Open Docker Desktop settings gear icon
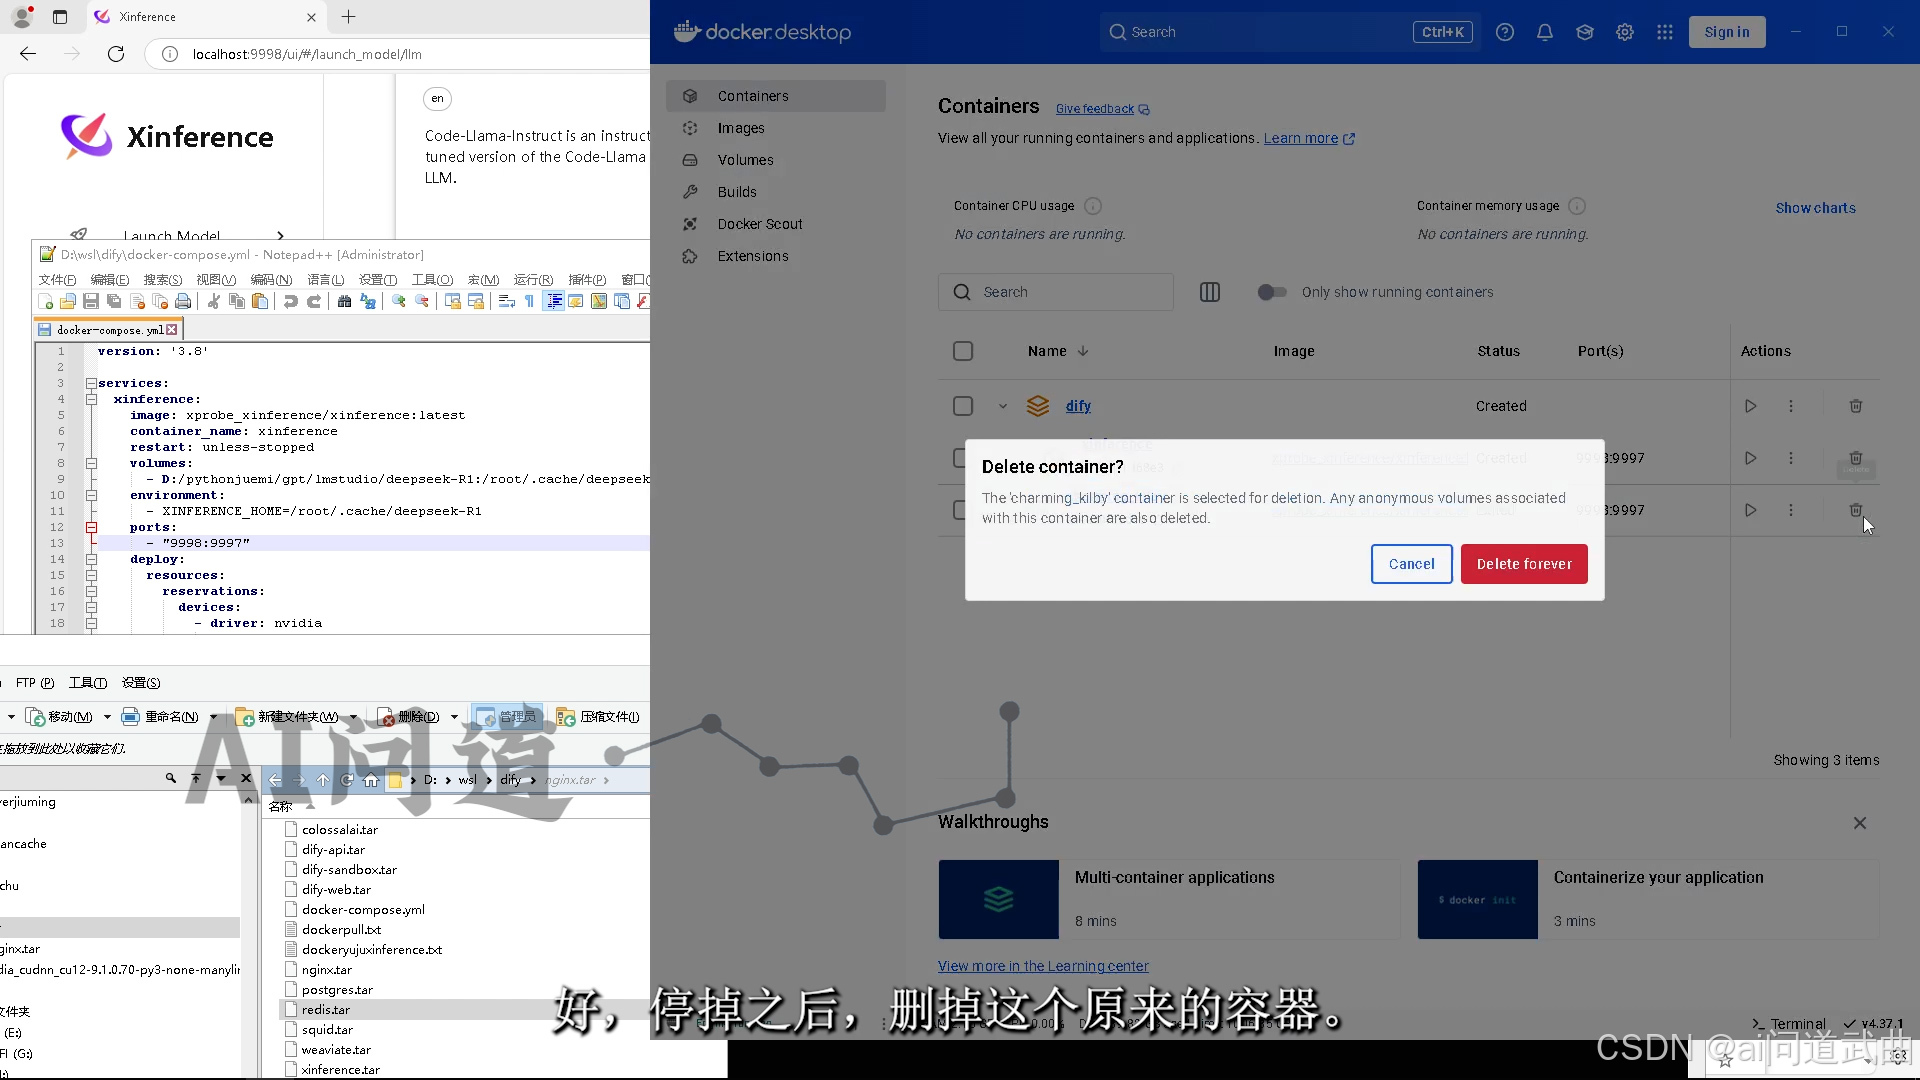Image resolution: width=1920 pixels, height=1080 pixels. point(1624,32)
